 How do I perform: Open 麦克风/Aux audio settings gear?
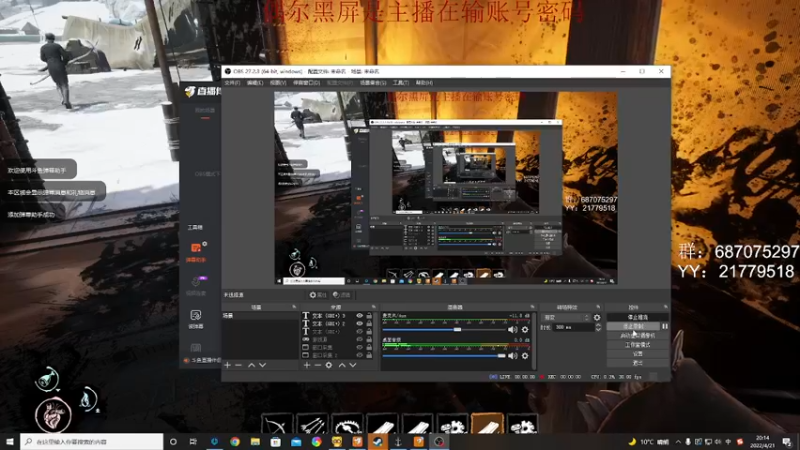(525, 330)
